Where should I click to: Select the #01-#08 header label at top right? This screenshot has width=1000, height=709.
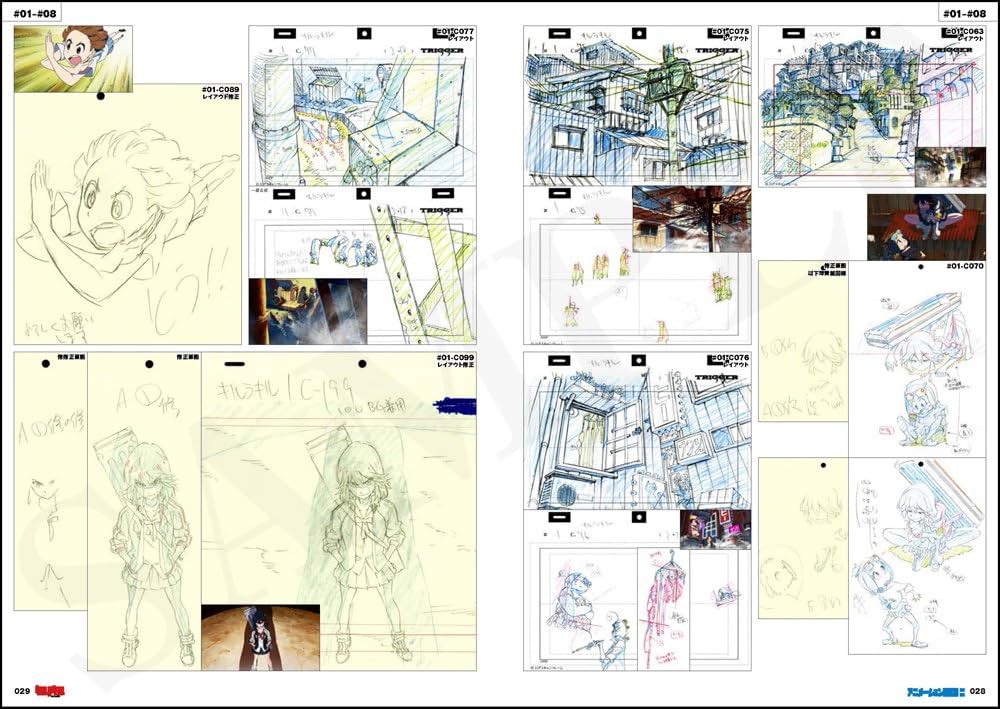(963, 13)
